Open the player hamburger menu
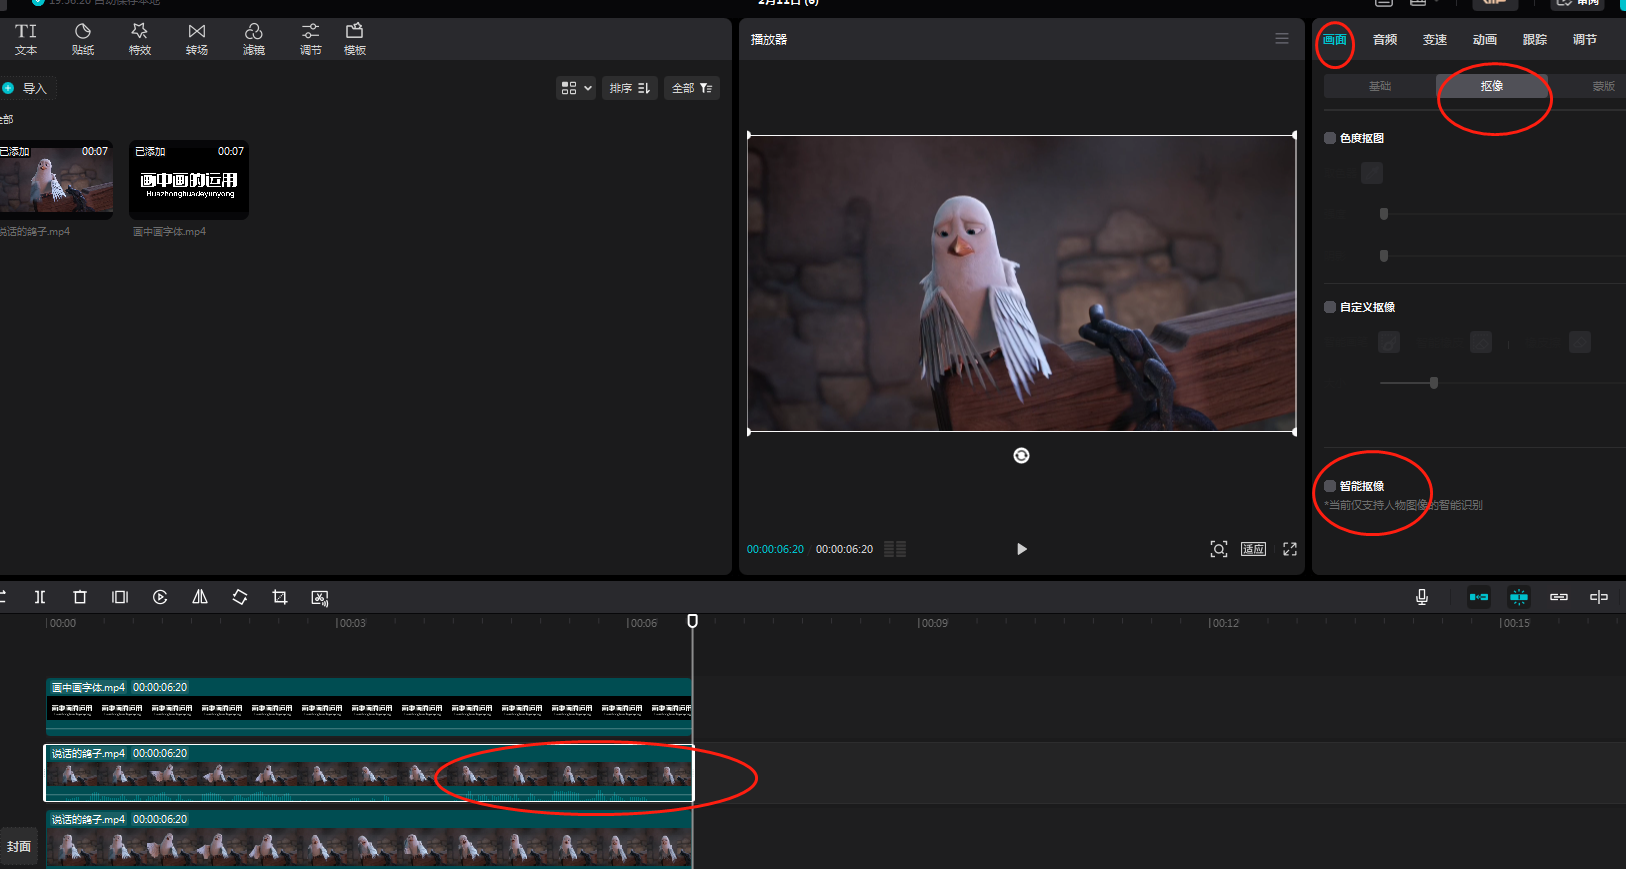Screen dimensions: 1626x869 coord(1282,39)
